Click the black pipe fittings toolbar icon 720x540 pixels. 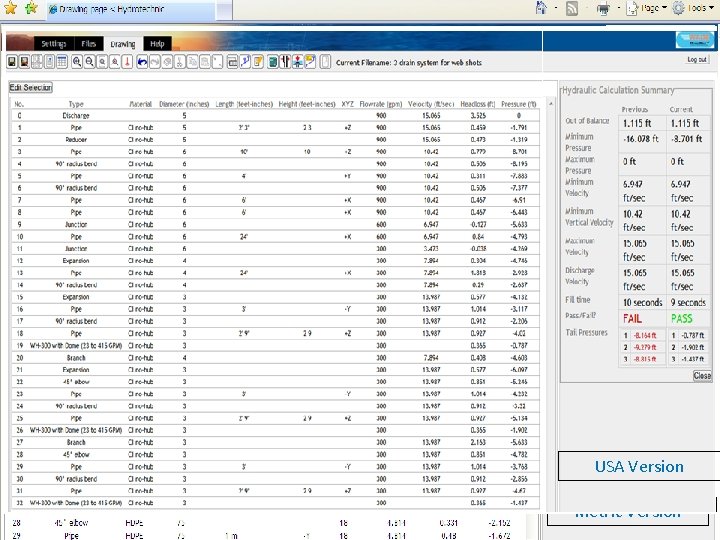coord(285,62)
